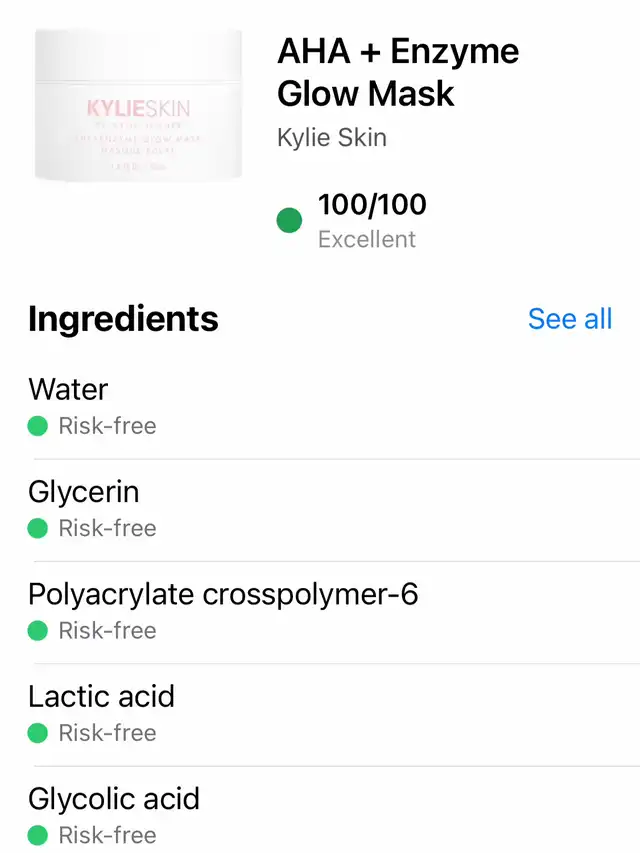Tap the Kylie Skin product jar thumbnail
The width and height of the screenshot is (640, 853).
138,105
